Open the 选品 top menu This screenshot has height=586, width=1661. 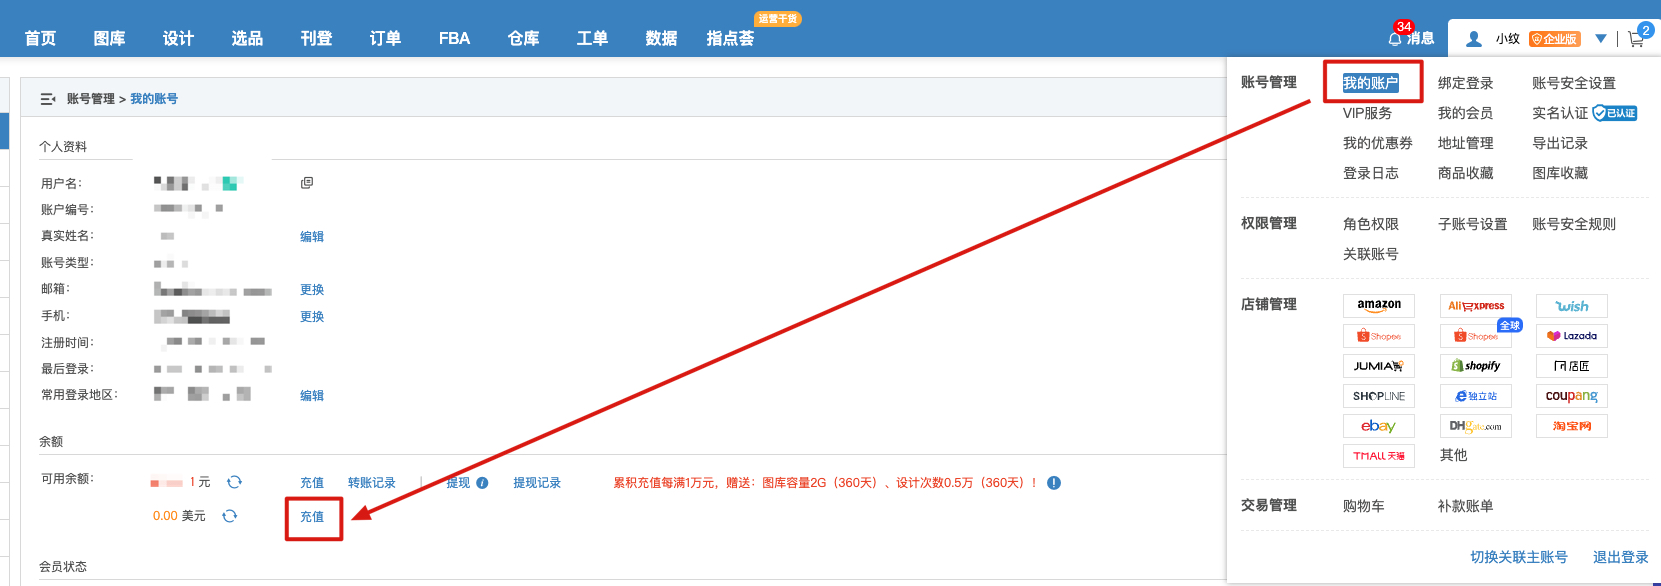point(247,39)
